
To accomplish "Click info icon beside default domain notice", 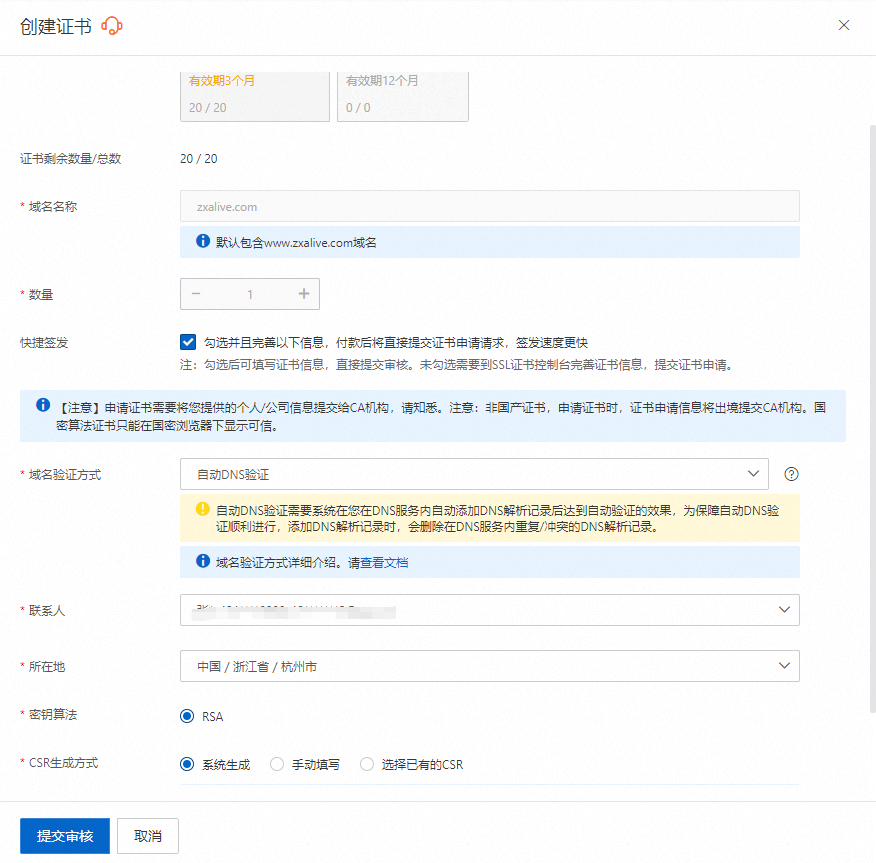I will coord(202,242).
